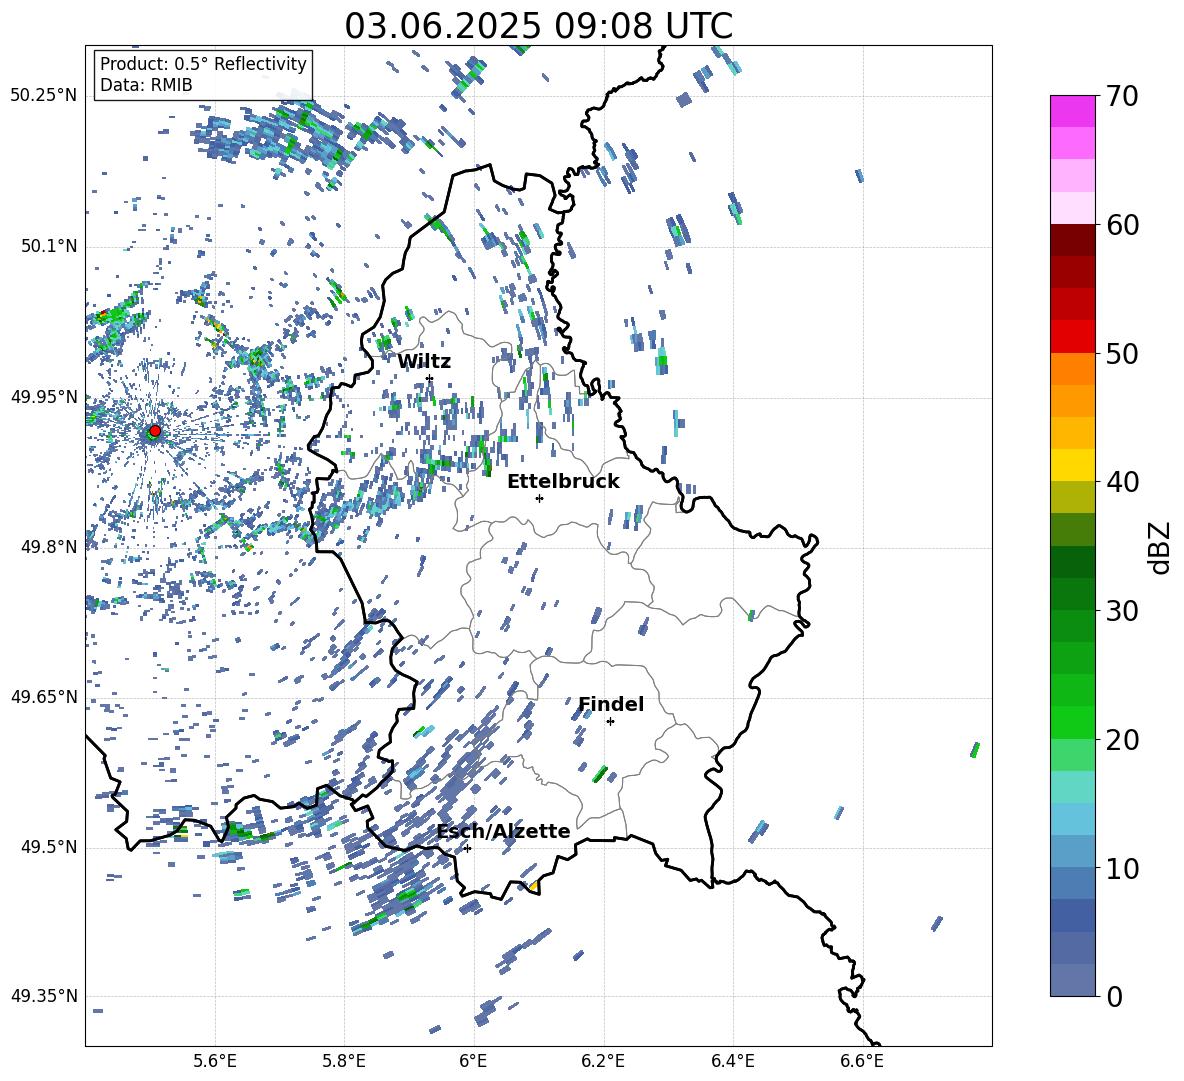This screenshot has height=1081, width=1184.
Task: Click the 0 value on the colorbar
Action: [x=1114, y=996]
